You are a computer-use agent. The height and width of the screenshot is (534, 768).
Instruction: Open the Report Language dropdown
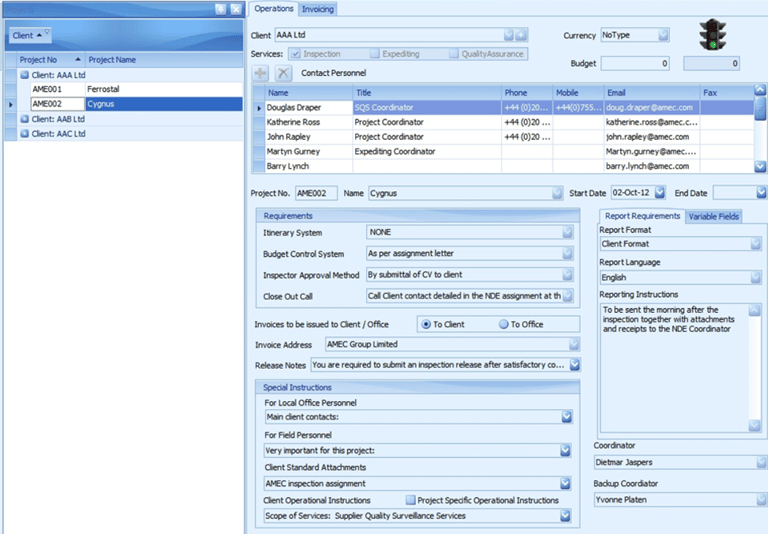coord(756,278)
